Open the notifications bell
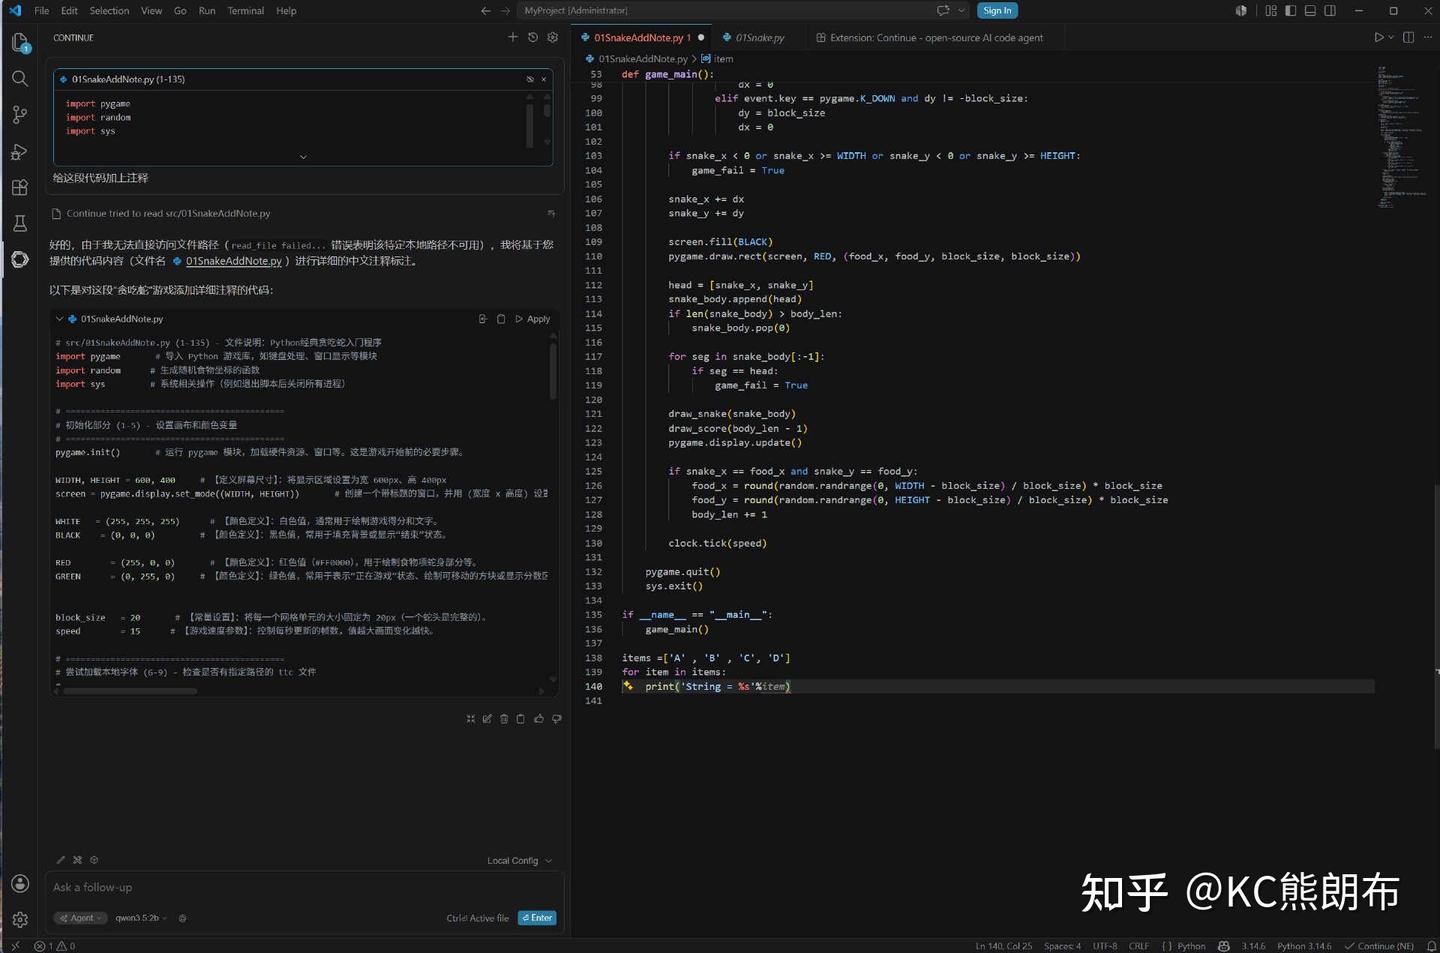 point(1431,946)
